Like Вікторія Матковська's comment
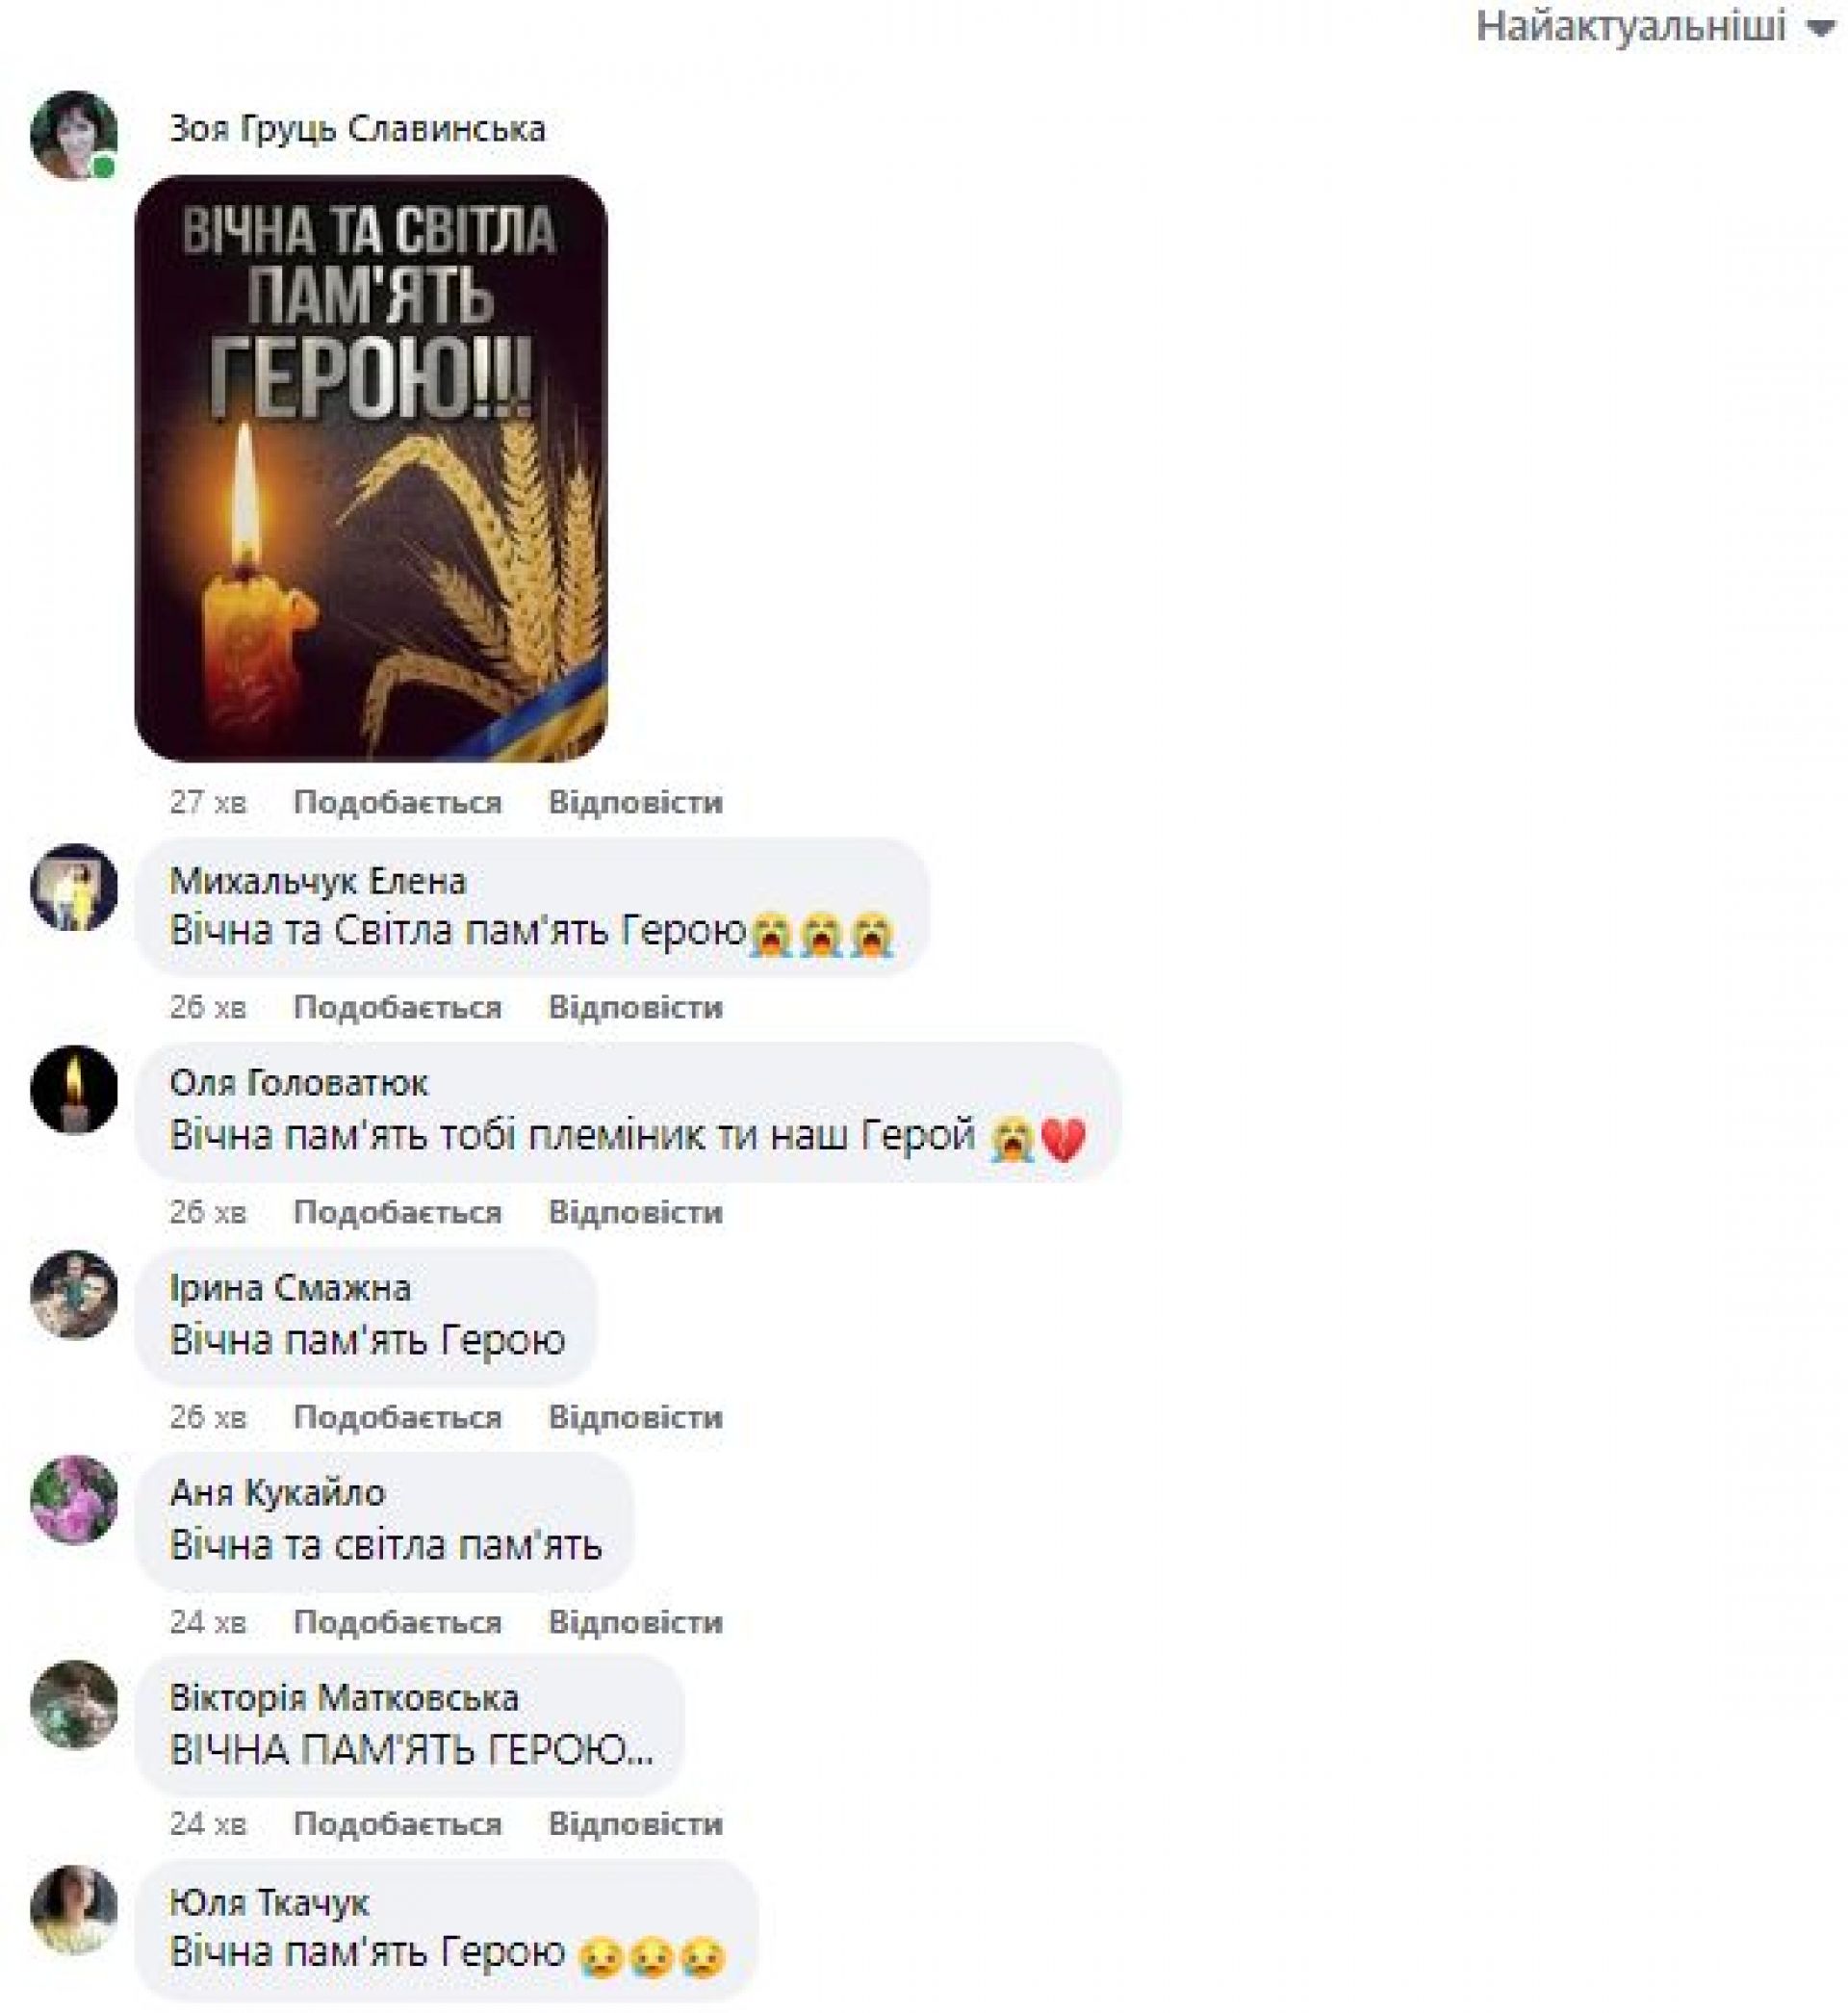This screenshot has width=1848, height=2013. coord(397,1824)
